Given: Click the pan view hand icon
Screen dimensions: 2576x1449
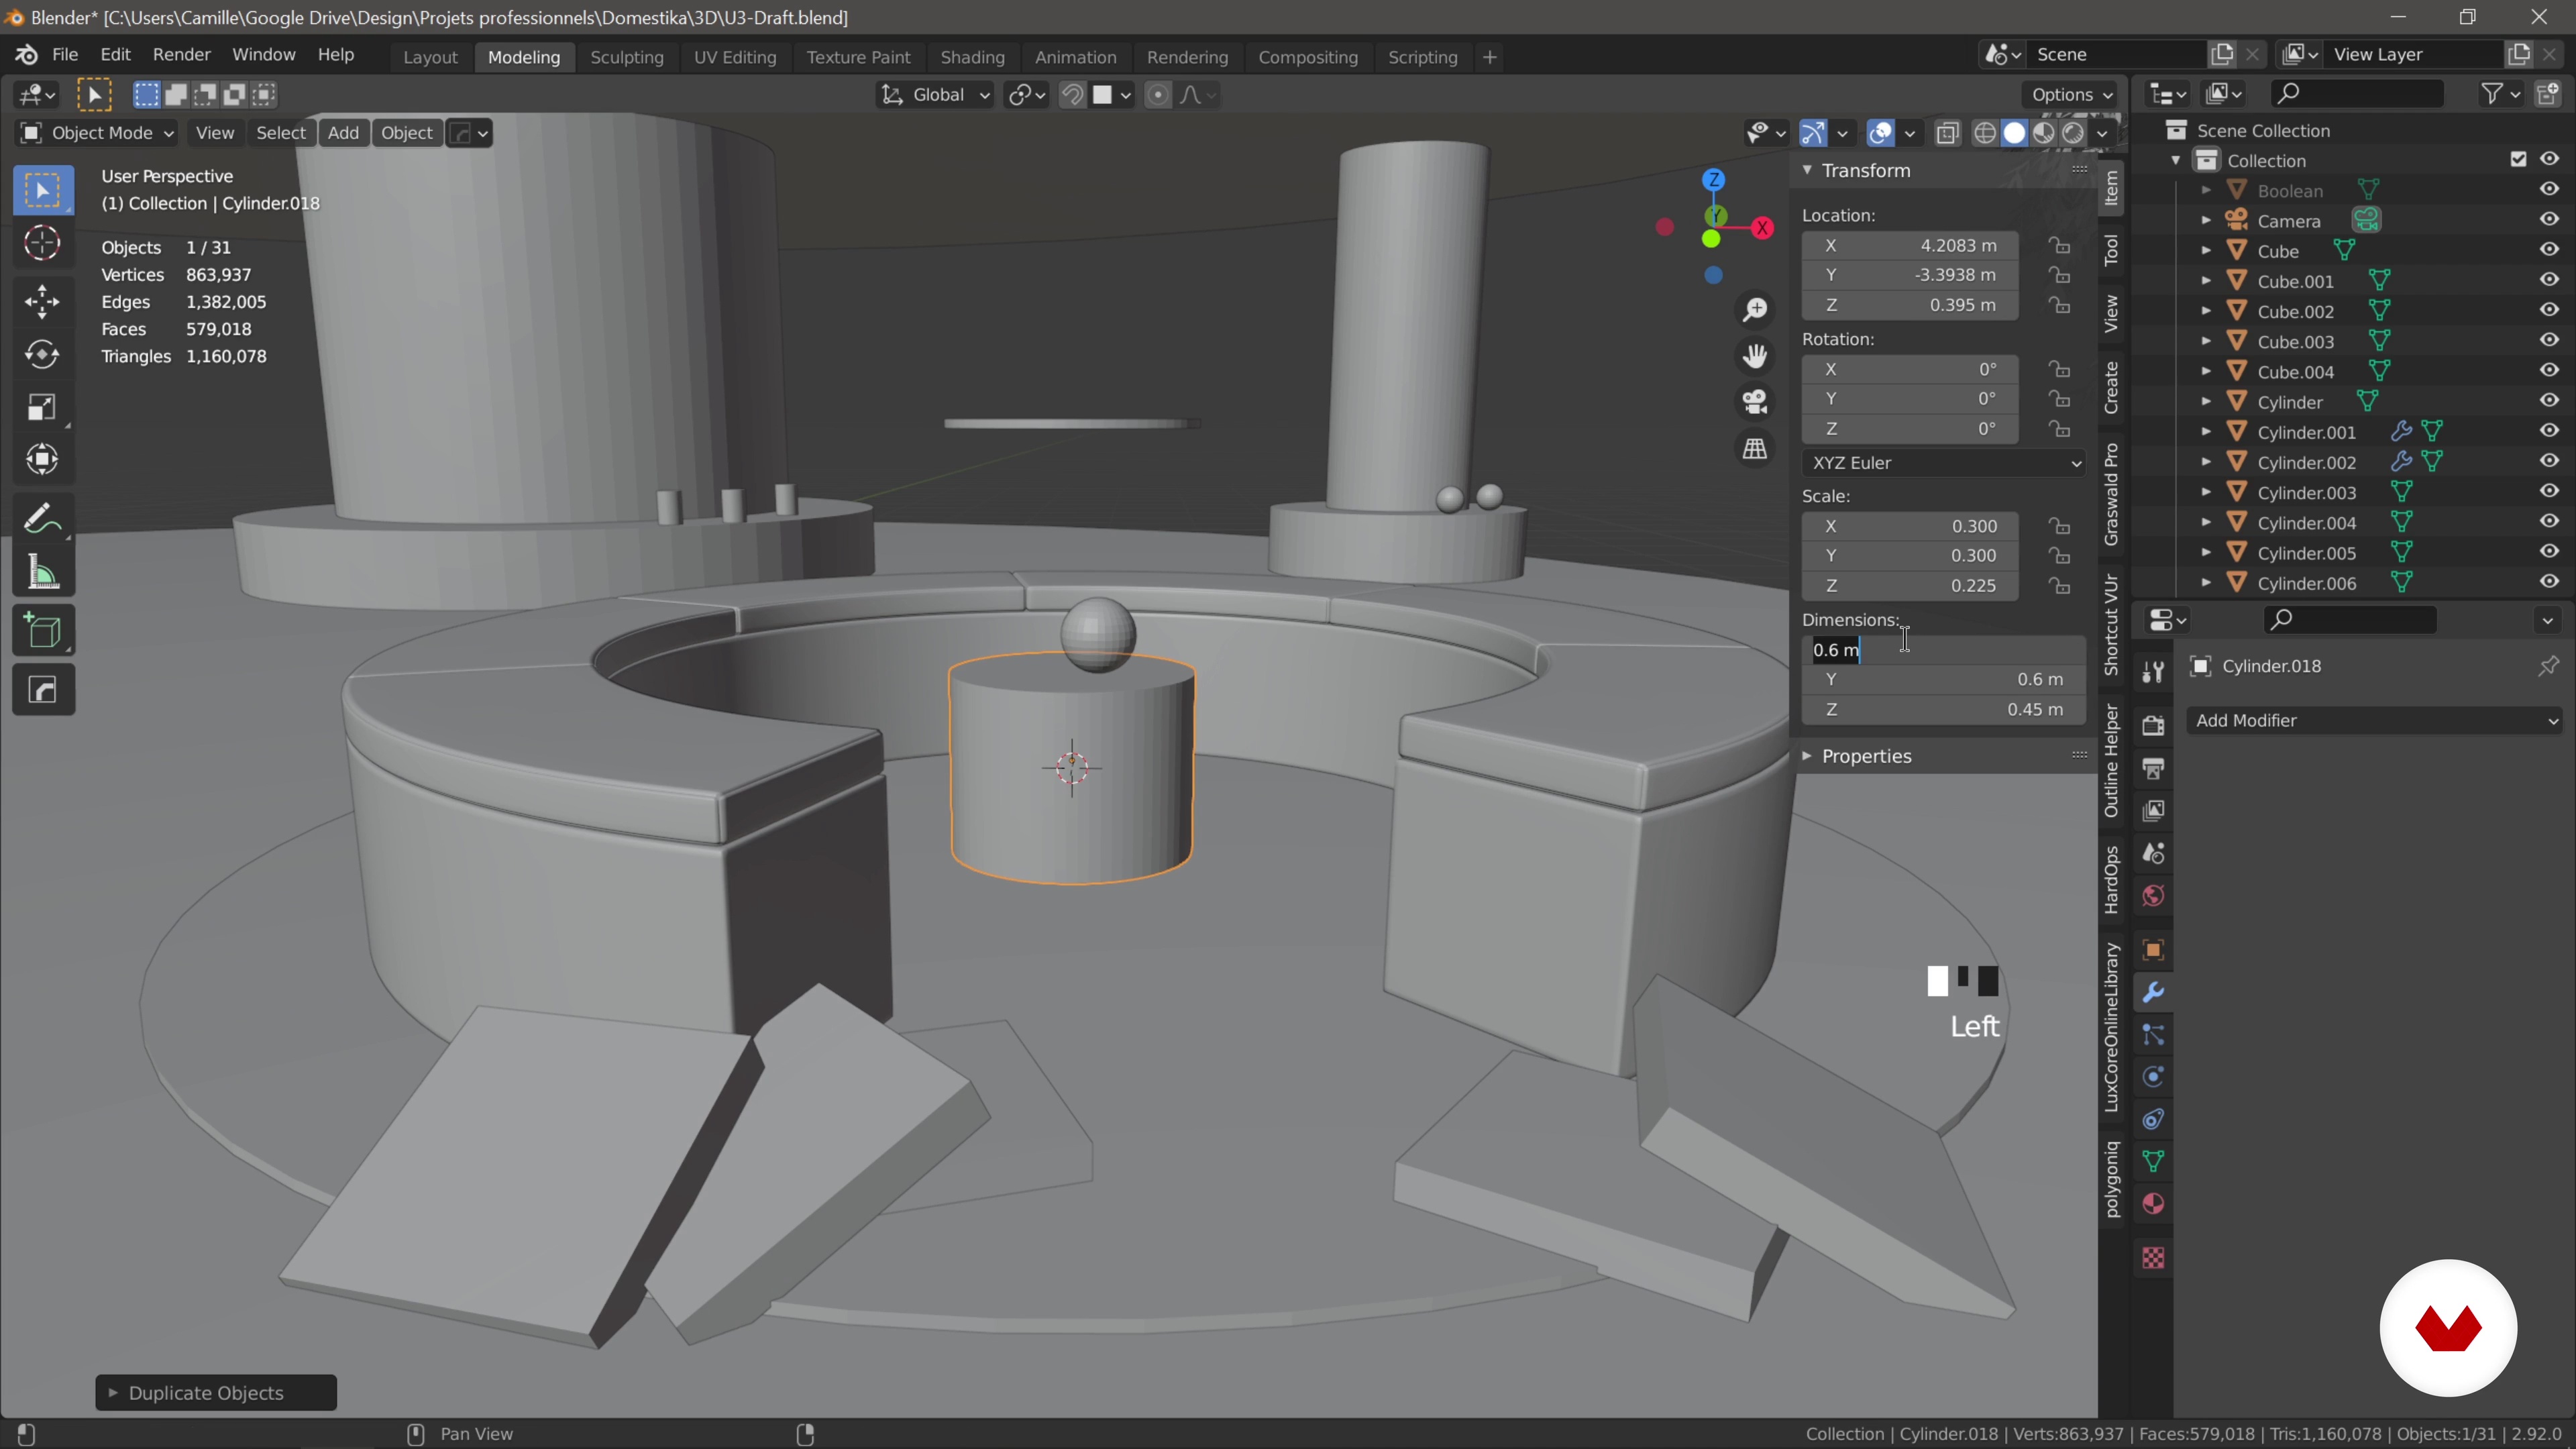Looking at the screenshot, I should 1755,356.
